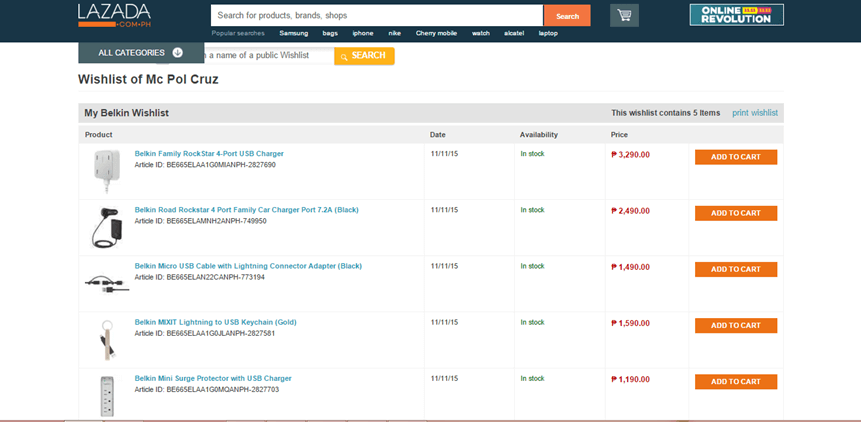Open Belkin Road Rockstar Car Charger link
This screenshot has height=422, width=861.
247,210
